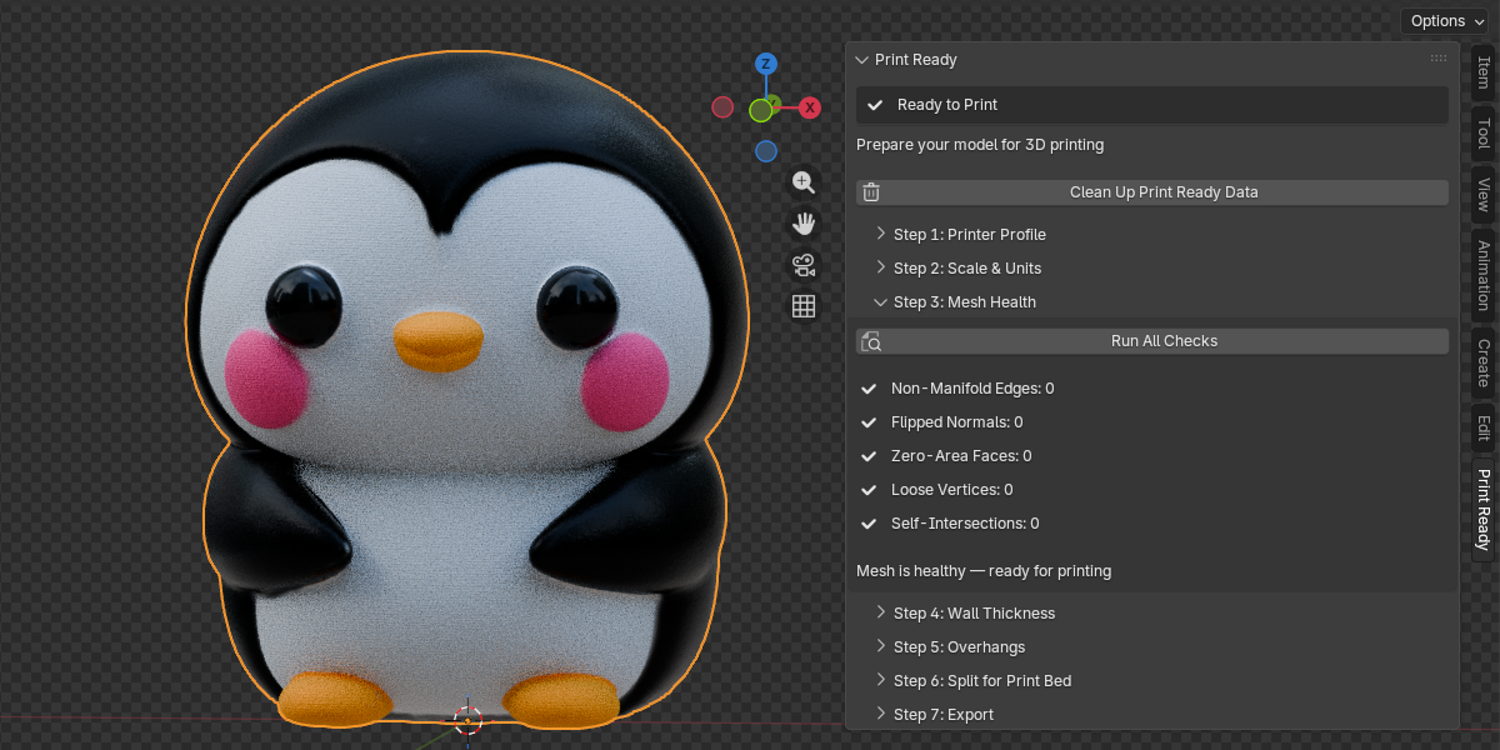Activate the pan hand viewport icon
1500x750 pixels.
pyautogui.click(x=804, y=223)
